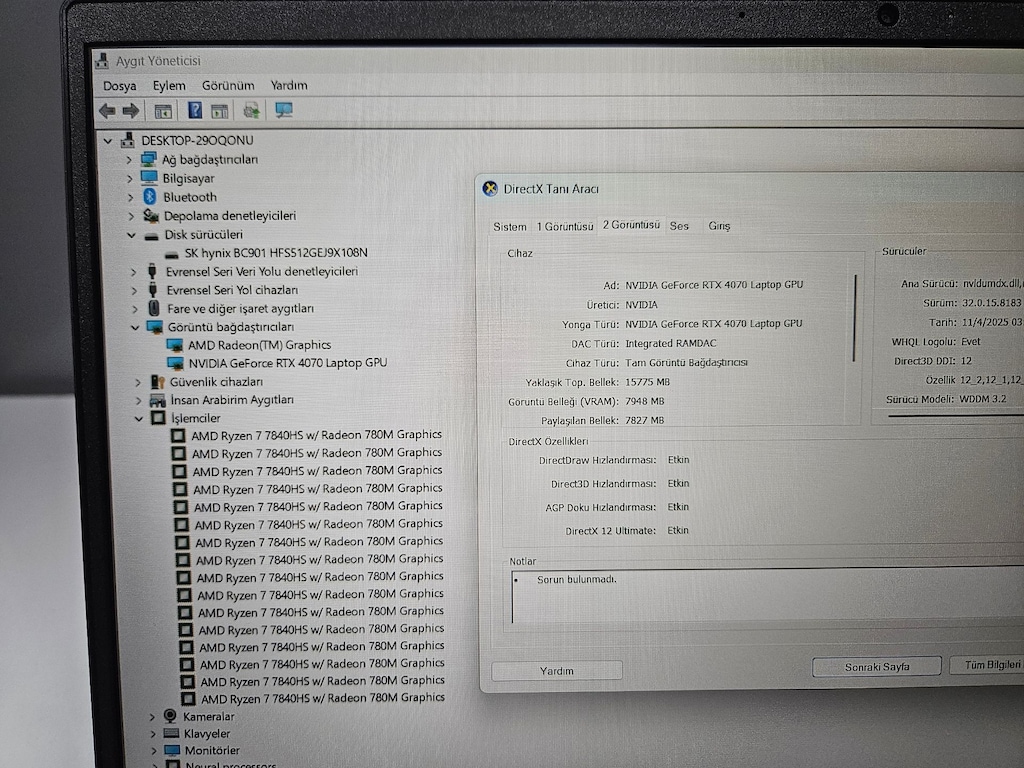Click the Evrensel Seri Yol cihazları USB icon
The image size is (1024, 768).
coord(153,289)
